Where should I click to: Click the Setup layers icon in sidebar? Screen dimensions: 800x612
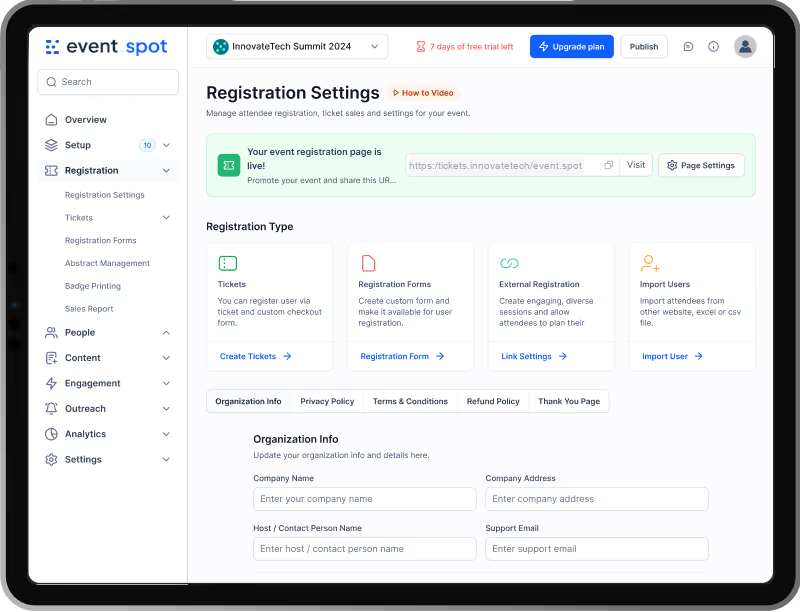pyautogui.click(x=51, y=145)
